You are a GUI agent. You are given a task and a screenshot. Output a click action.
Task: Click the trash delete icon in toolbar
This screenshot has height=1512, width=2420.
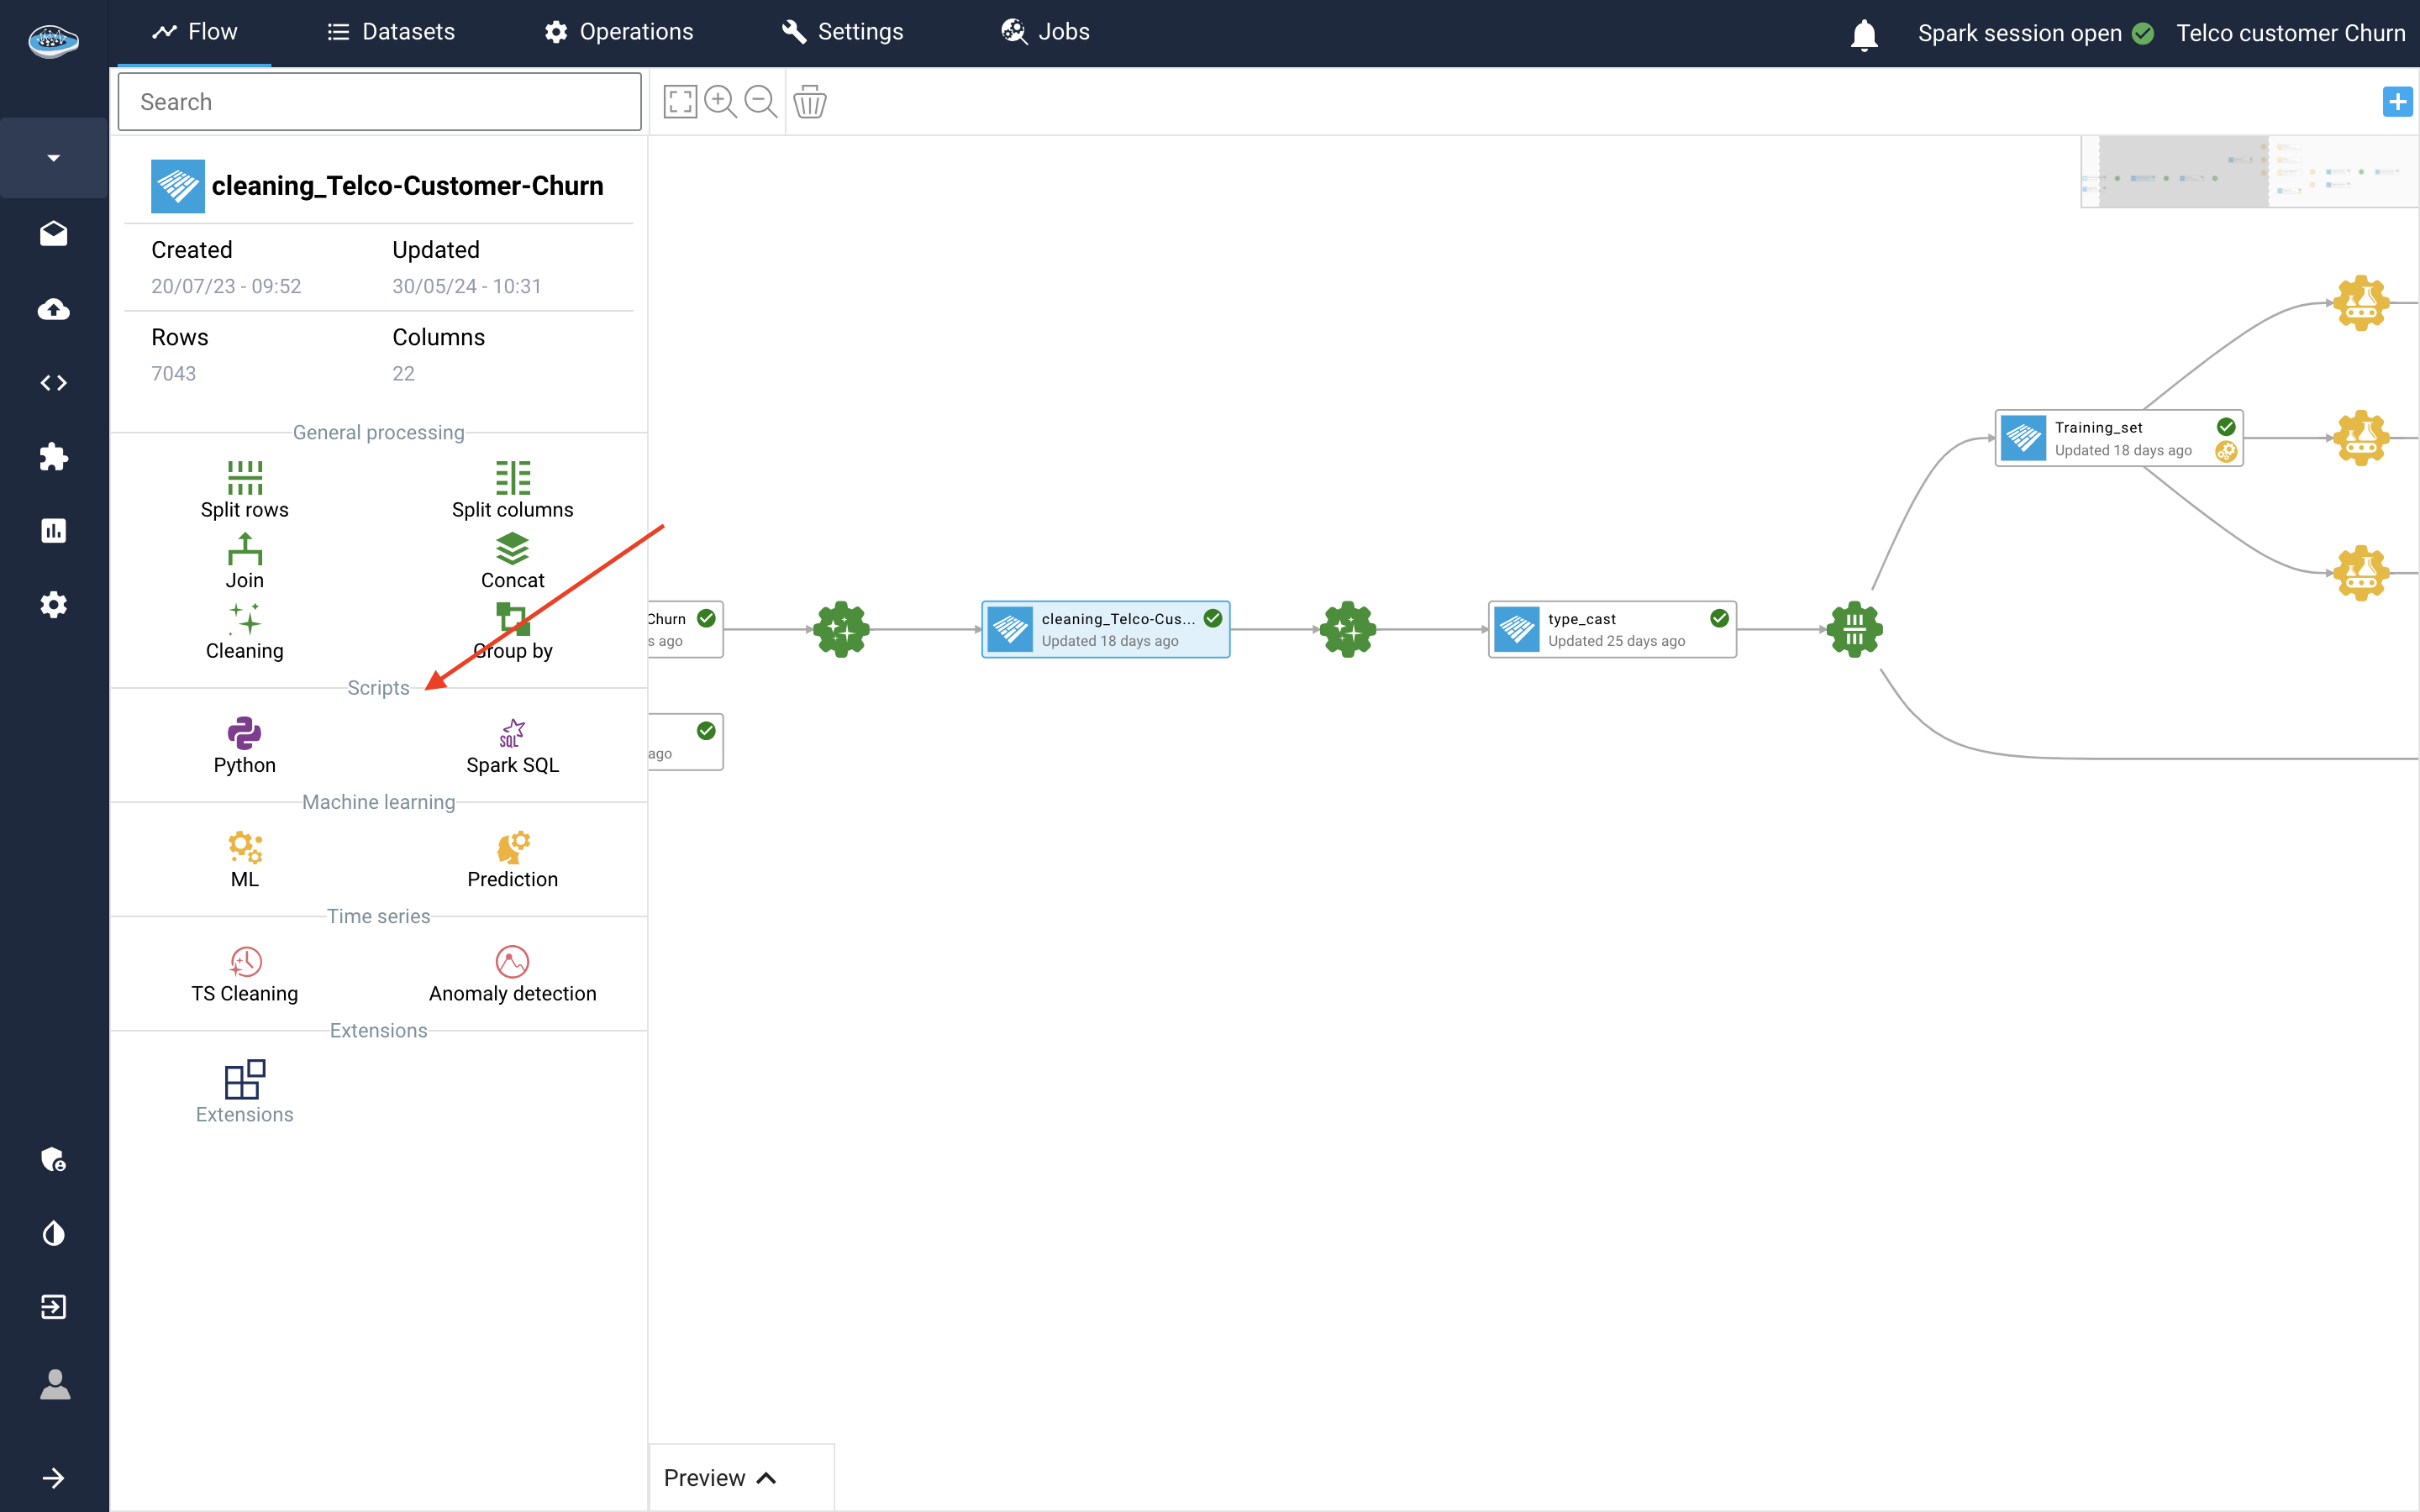click(809, 102)
